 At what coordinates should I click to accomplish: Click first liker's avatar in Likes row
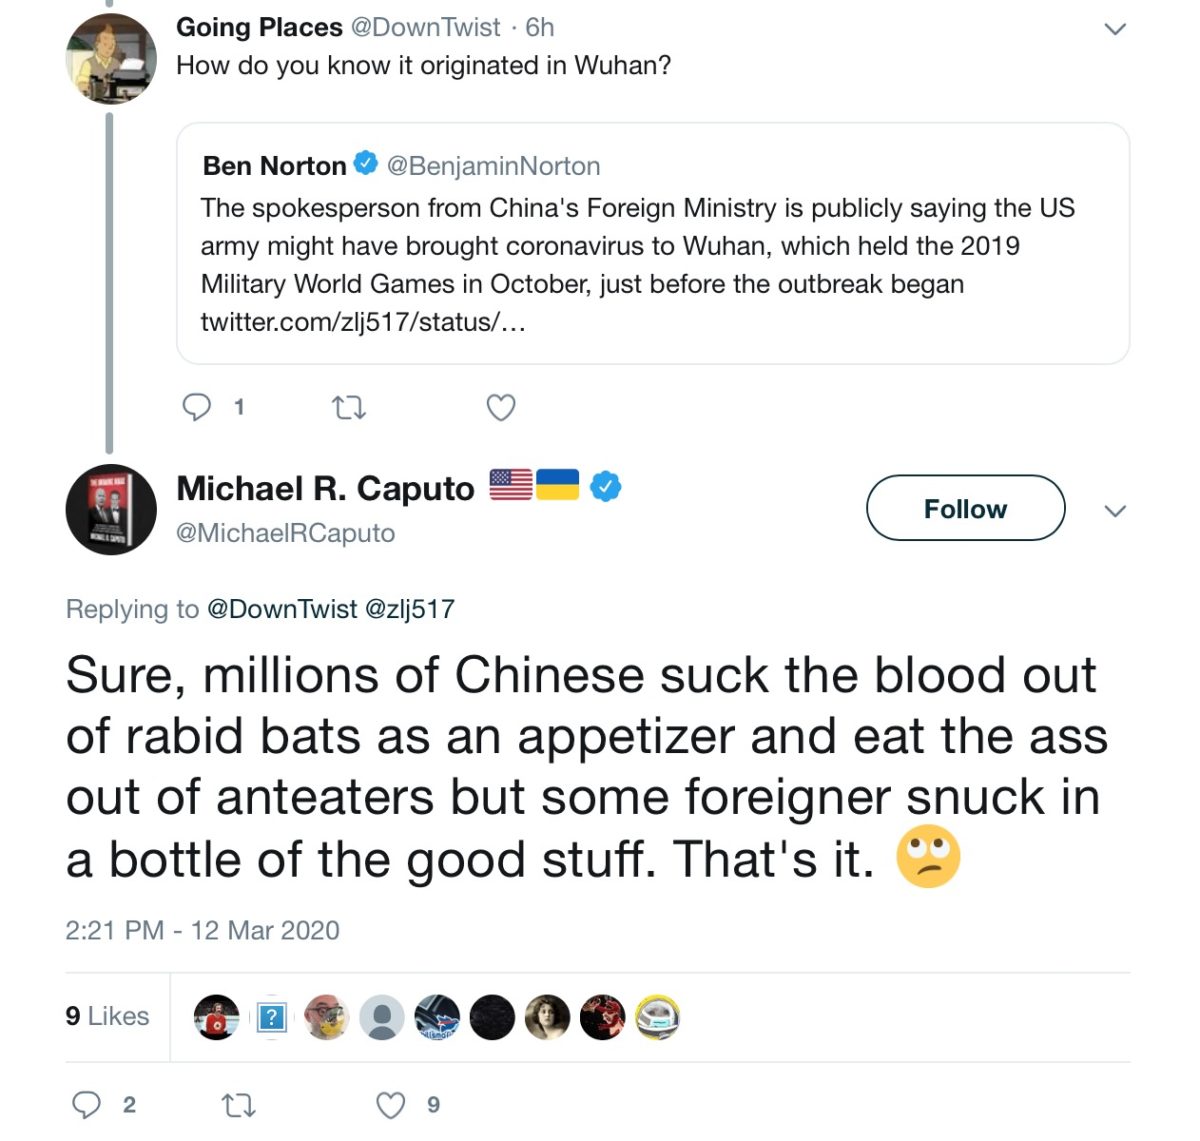(216, 1017)
